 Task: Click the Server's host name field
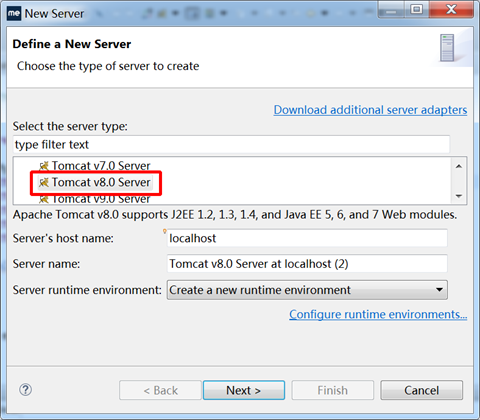click(307, 238)
